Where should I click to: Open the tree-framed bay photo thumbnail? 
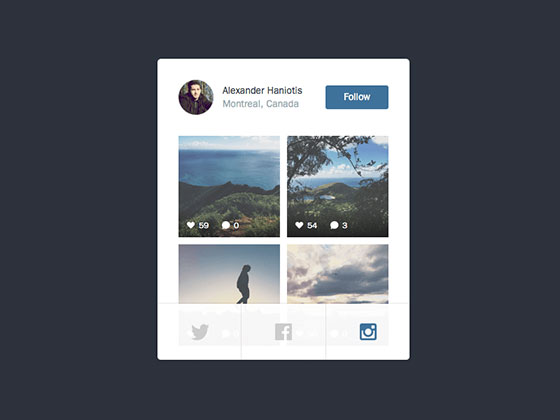tap(338, 186)
